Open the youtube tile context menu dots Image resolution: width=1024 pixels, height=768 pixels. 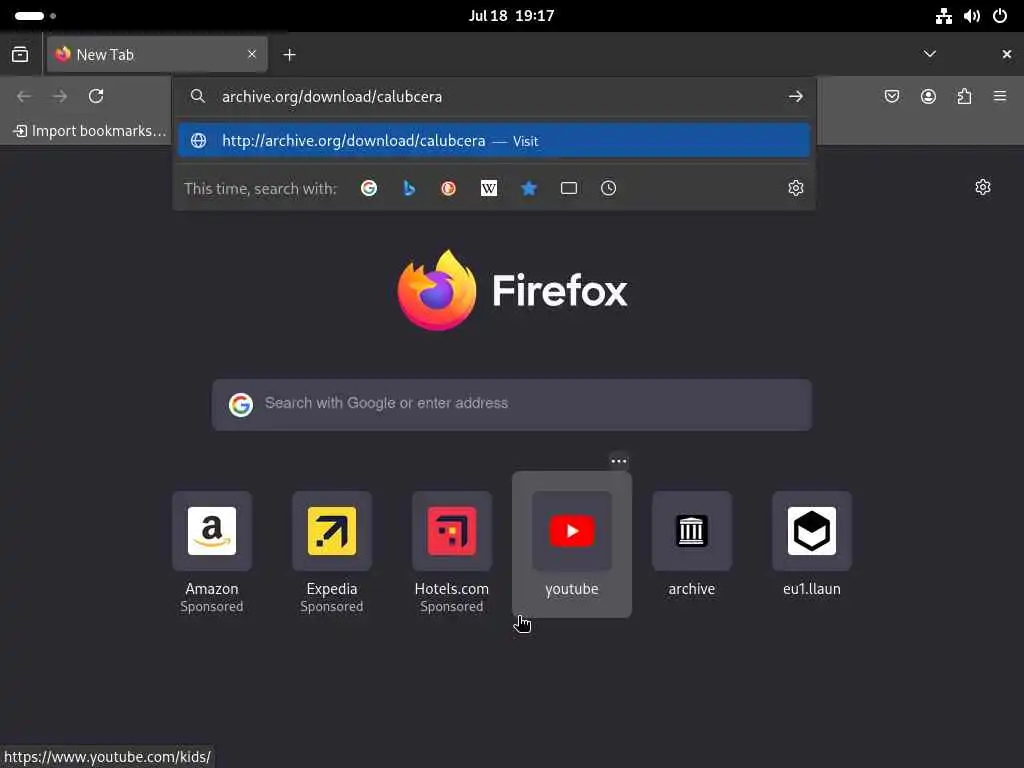pyautogui.click(x=618, y=461)
